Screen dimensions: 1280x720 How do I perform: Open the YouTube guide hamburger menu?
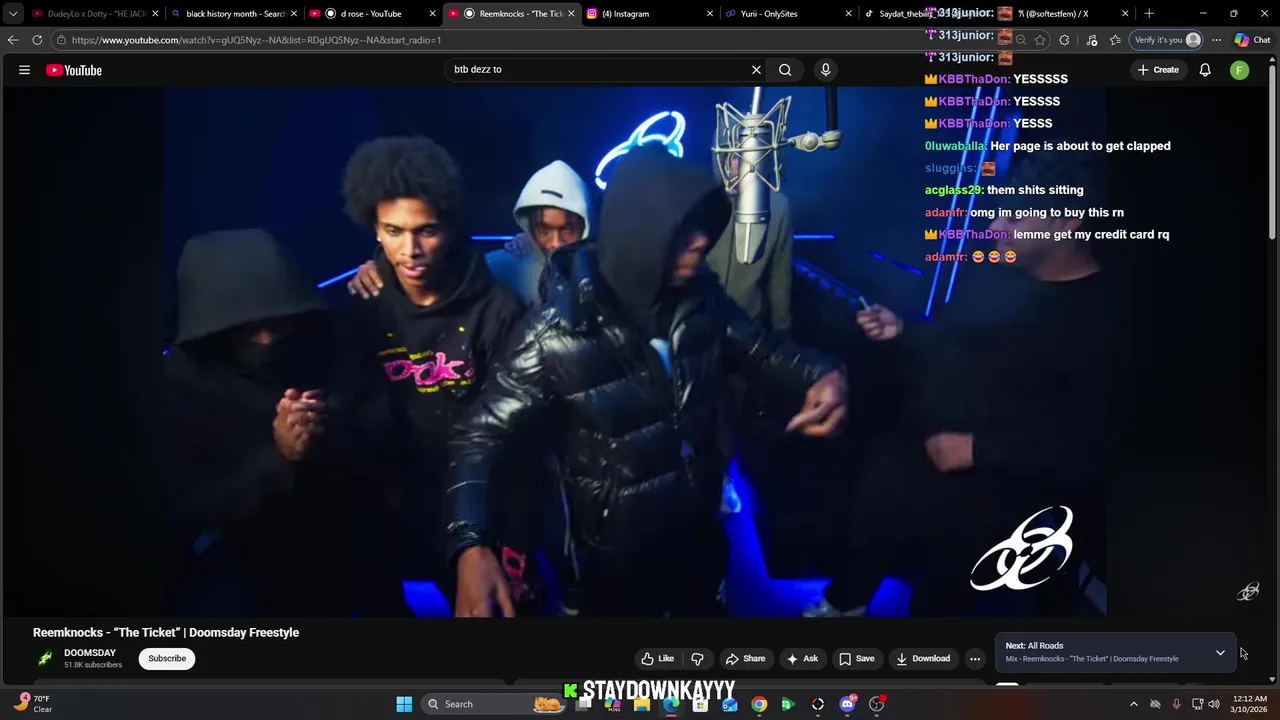[24, 70]
